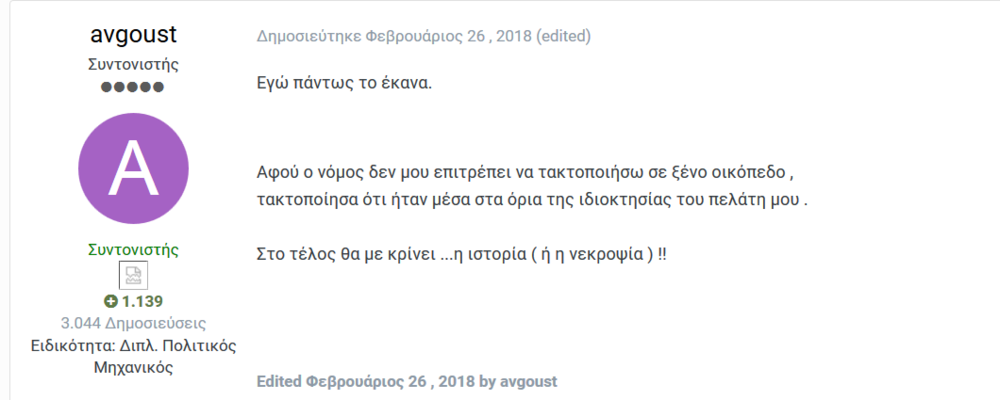Click the footer date Φεβρουάριος 26, 2018

(389, 382)
